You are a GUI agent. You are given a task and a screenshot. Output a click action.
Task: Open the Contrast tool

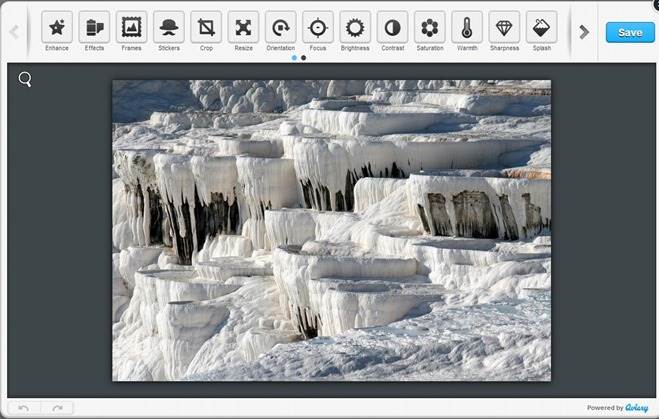point(393,28)
